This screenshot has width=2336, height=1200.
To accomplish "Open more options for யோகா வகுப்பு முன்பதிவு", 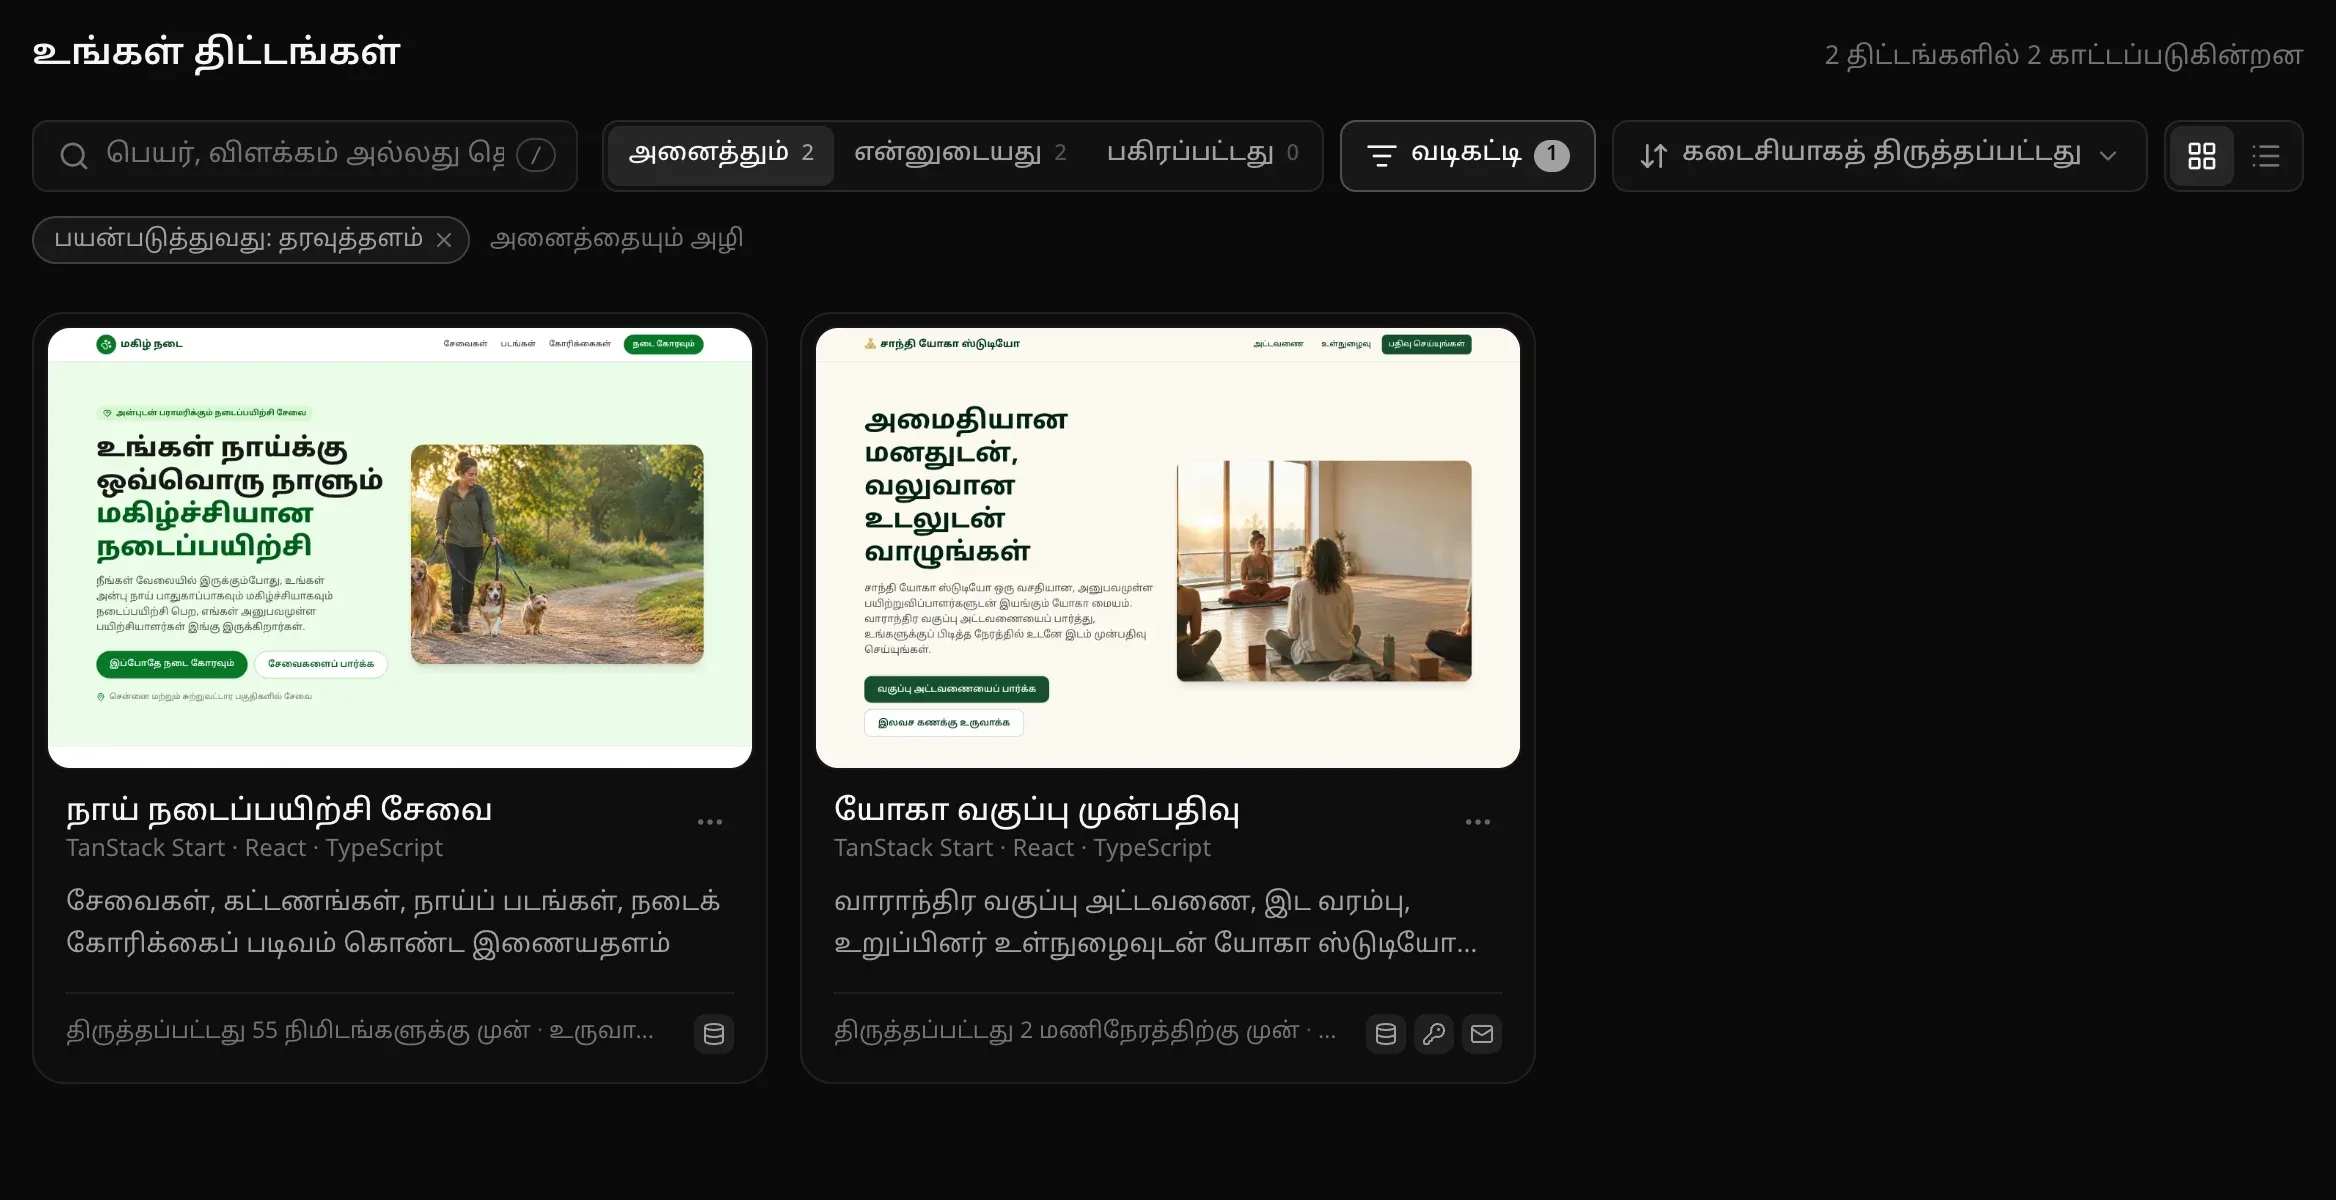I will click(1478, 822).
